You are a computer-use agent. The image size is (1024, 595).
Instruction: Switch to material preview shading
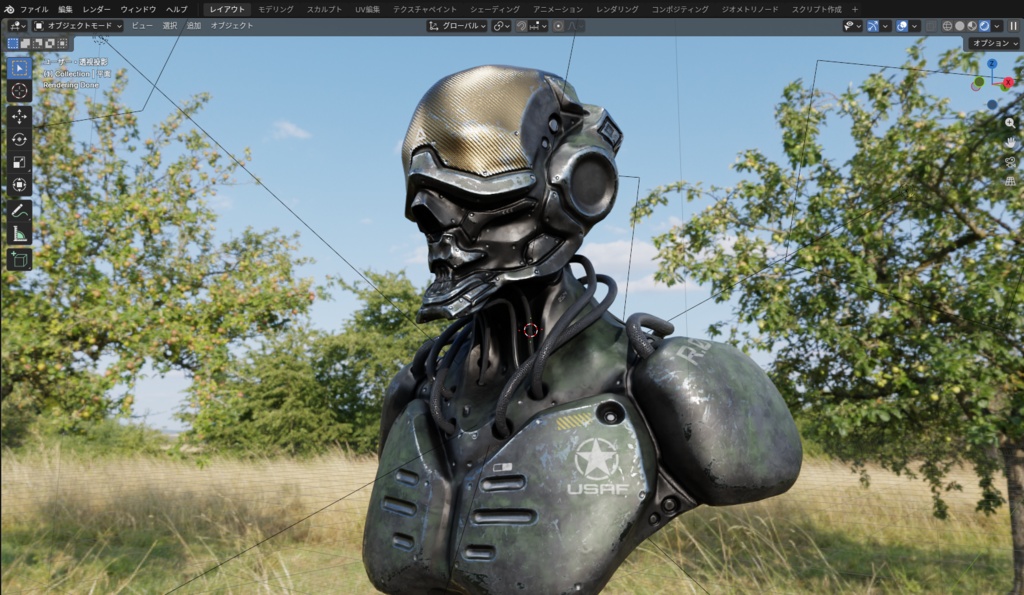972,26
